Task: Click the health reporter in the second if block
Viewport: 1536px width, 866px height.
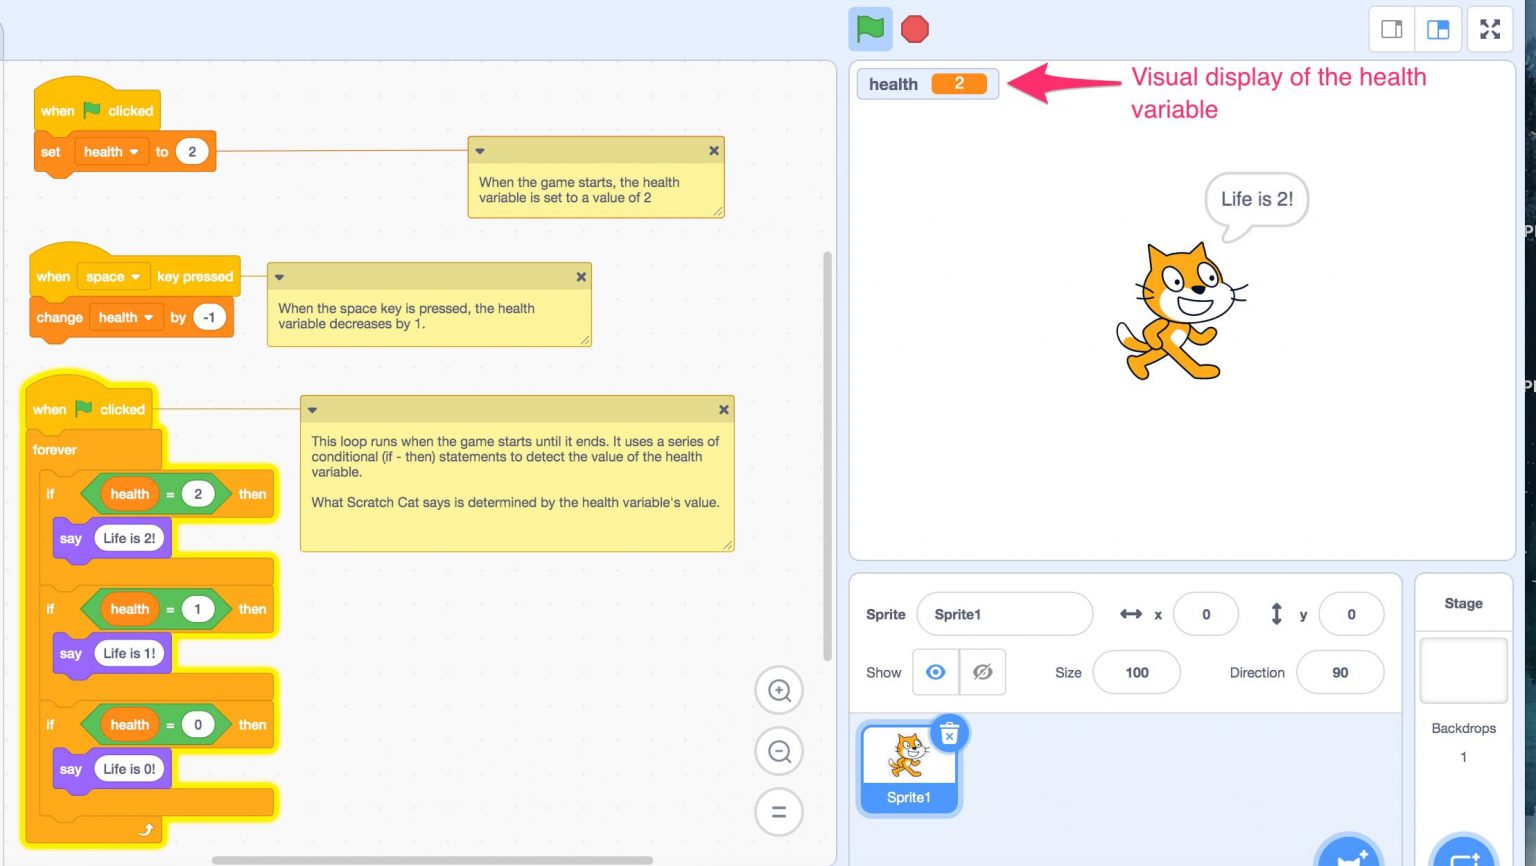Action: (129, 609)
